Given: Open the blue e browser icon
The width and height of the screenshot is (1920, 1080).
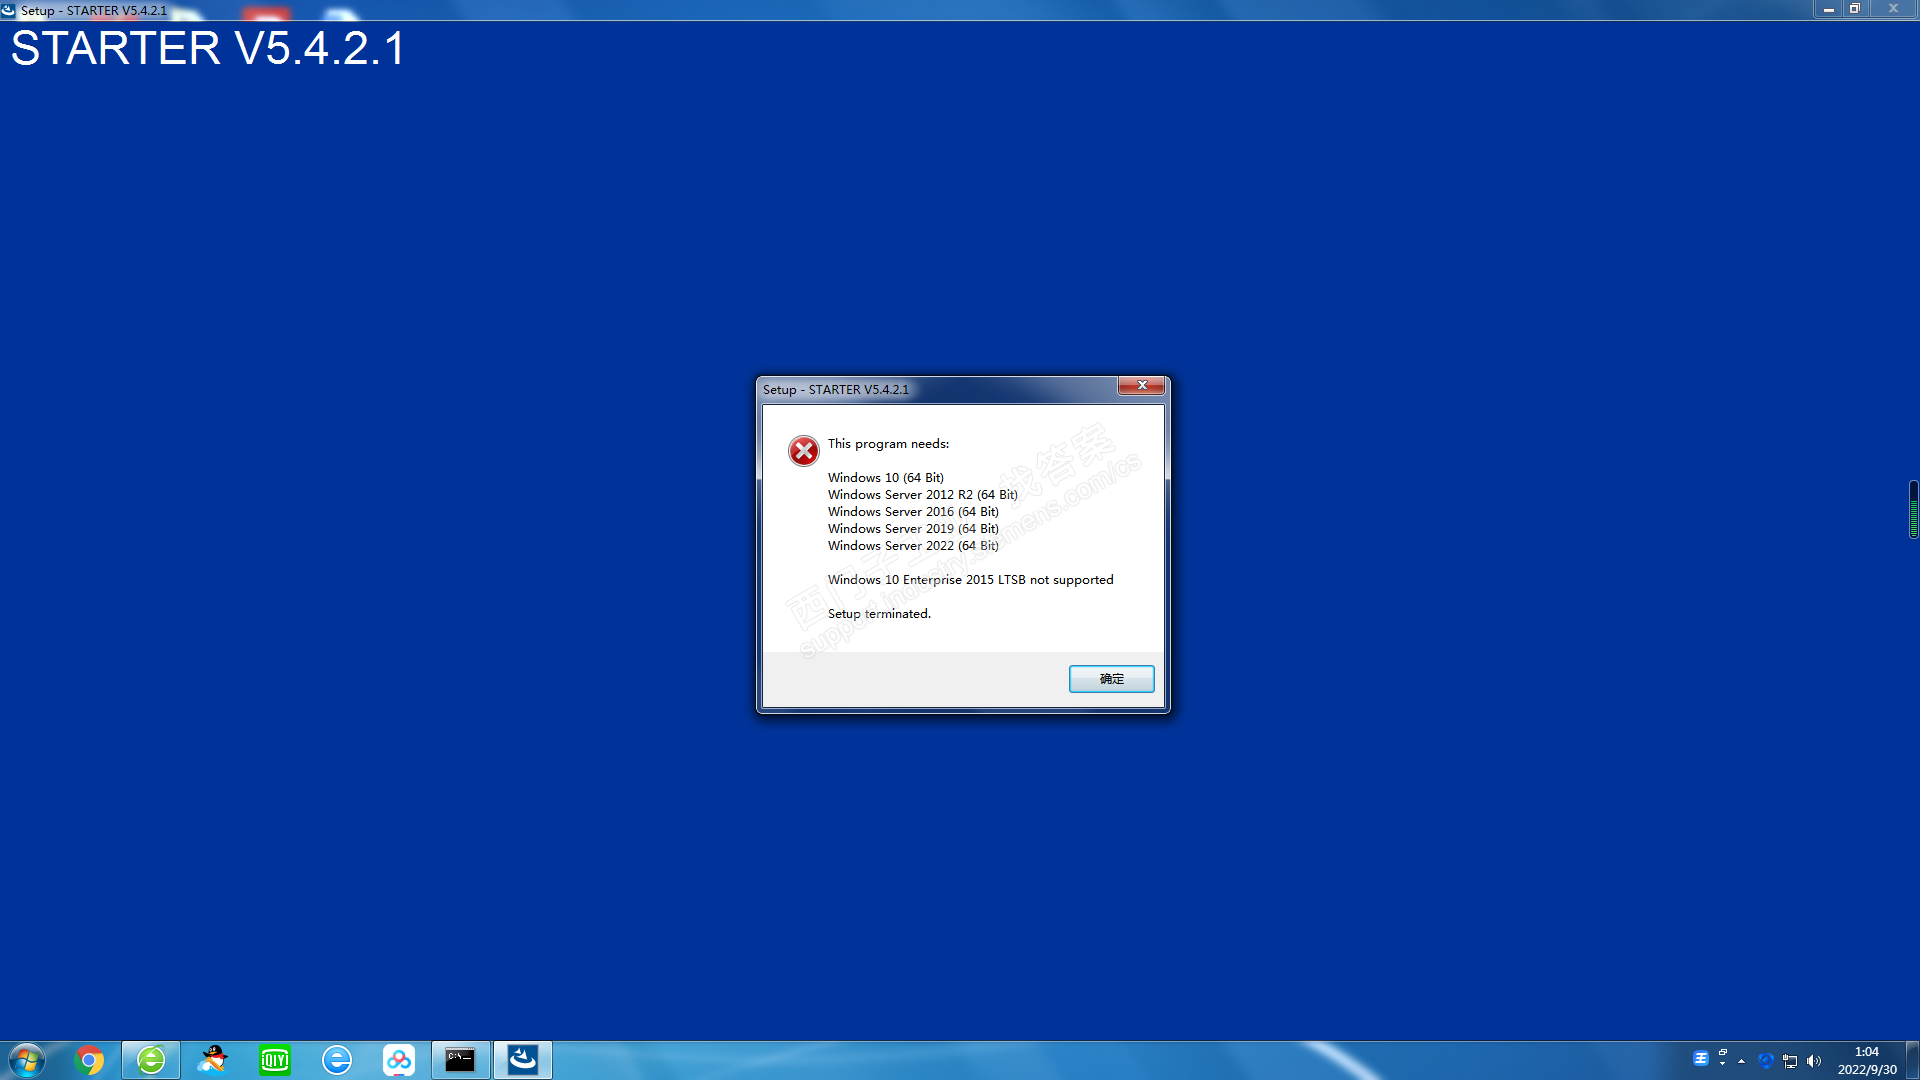Looking at the screenshot, I should pyautogui.click(x=337, y=1060).
